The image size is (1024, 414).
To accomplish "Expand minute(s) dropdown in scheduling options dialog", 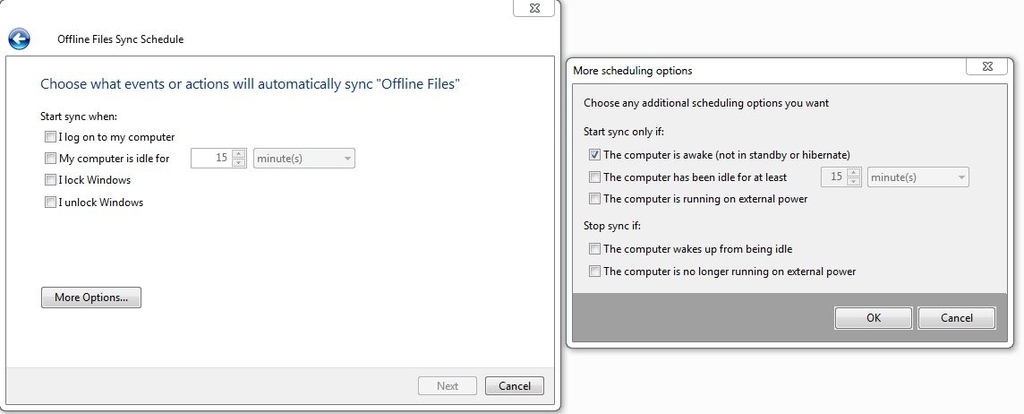I will [918, 177].
